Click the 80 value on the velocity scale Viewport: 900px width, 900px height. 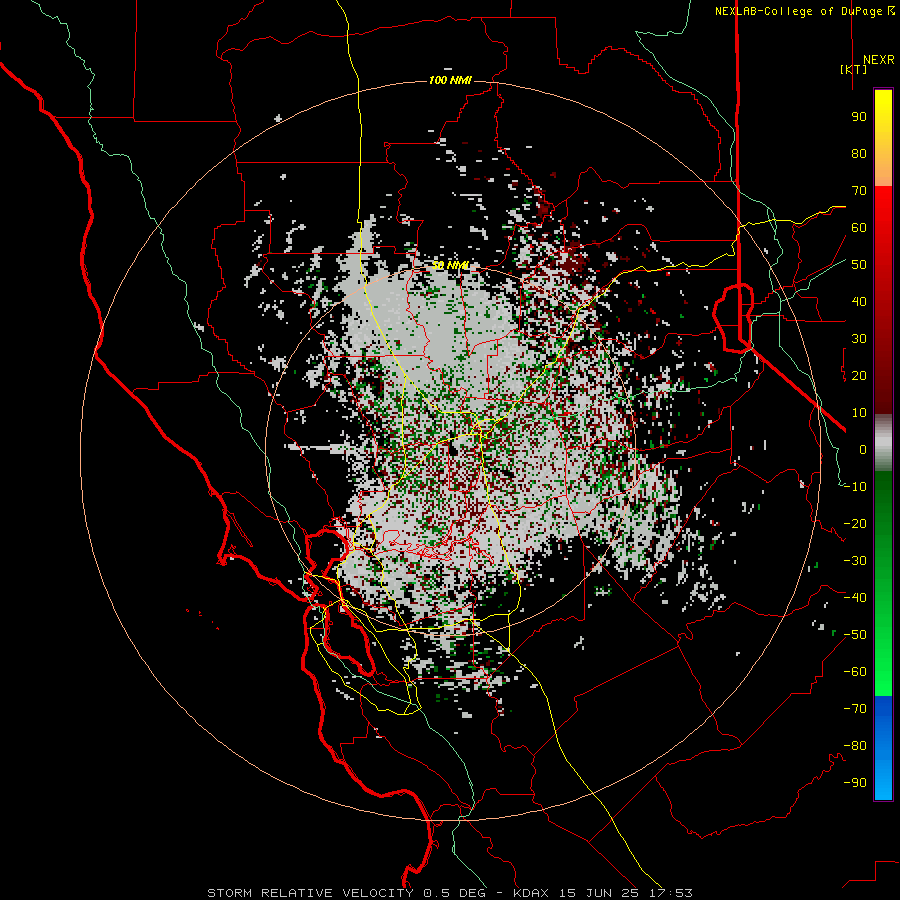(859, 153)
